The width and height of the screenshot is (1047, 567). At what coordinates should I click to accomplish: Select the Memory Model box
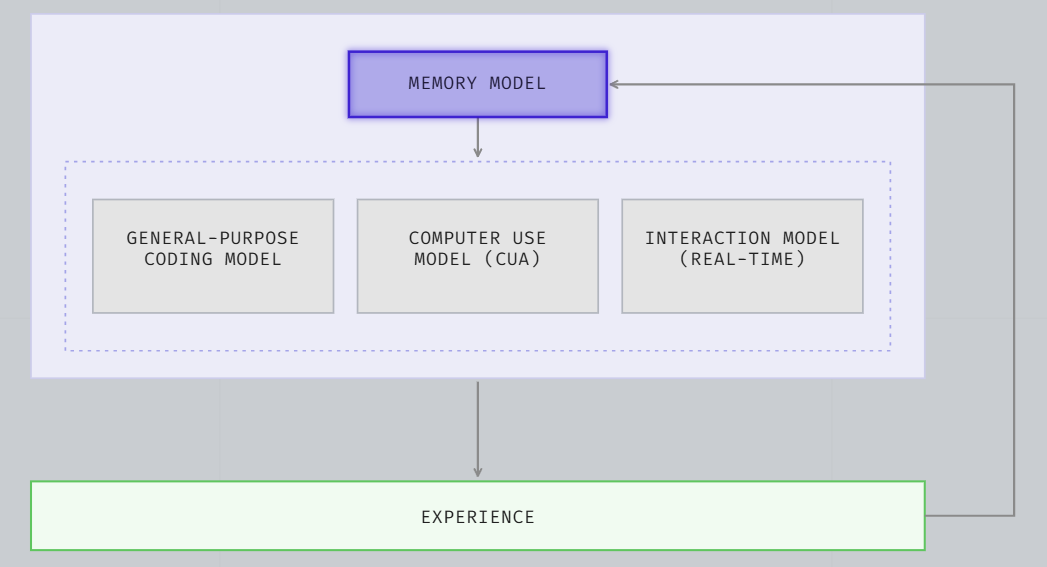coord(477,84)
